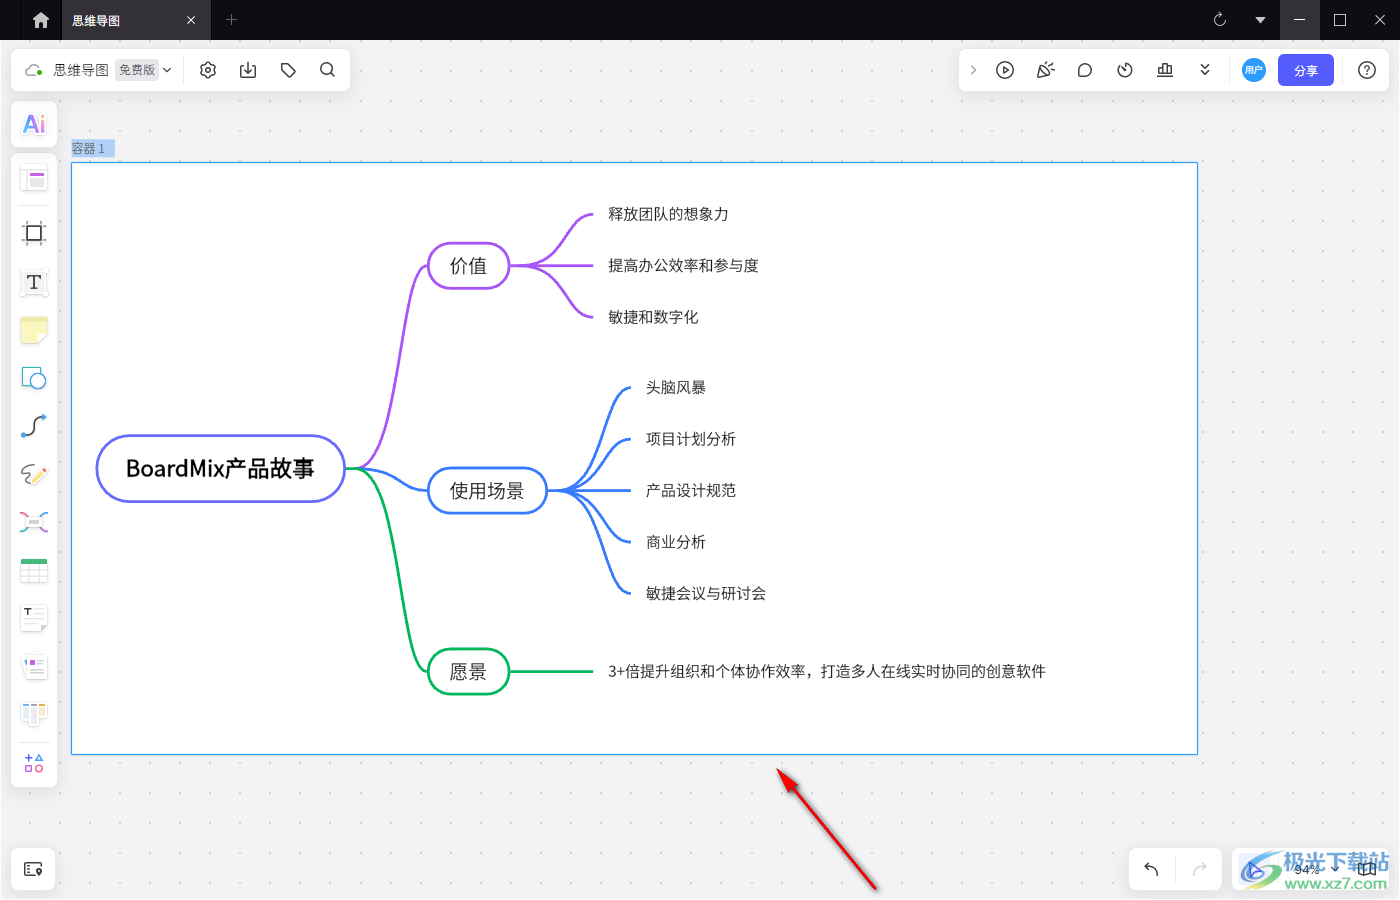Select the 提高办公效率和参与度 node
This screenshot has height=900, width=1400.
tap(684, 266)
